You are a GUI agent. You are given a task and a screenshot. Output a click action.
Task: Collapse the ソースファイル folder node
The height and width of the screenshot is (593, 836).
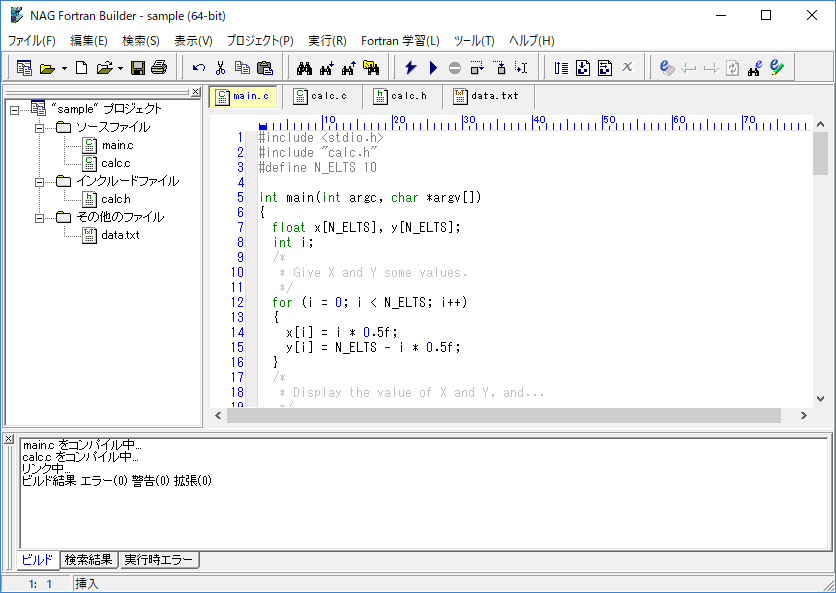pos(40,127)
